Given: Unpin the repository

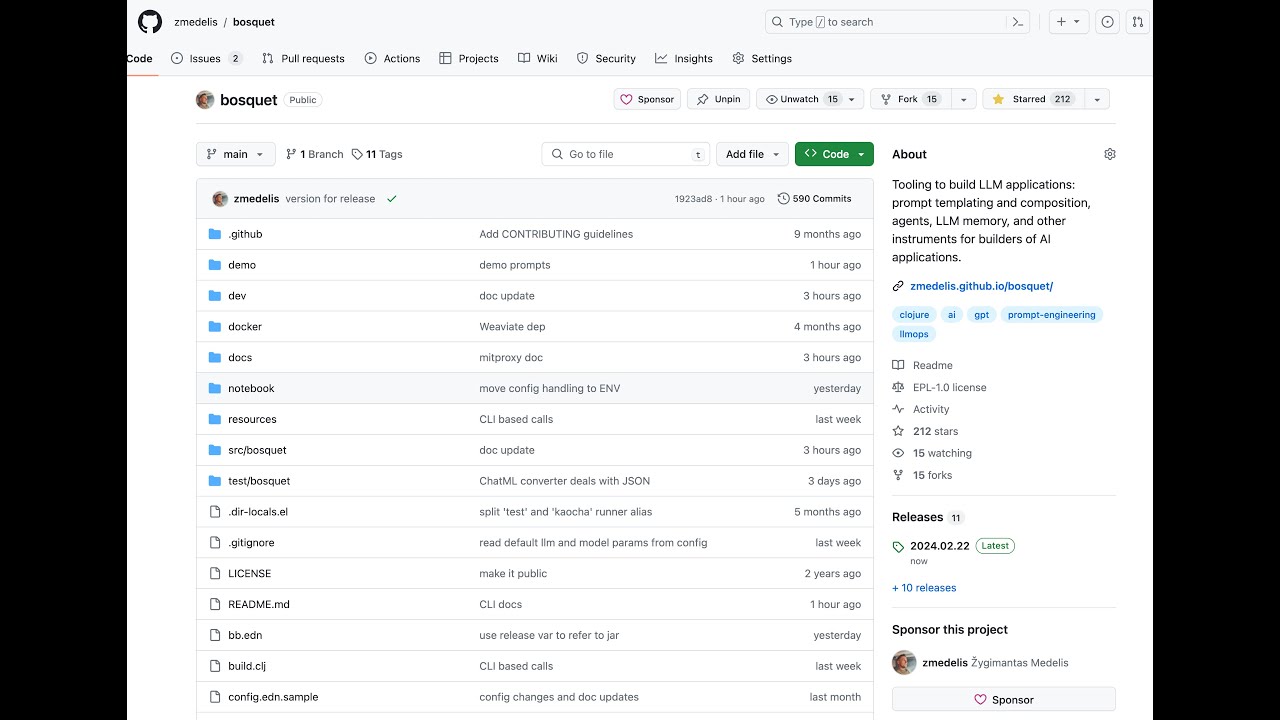Looking at the screenshot, I should (x=718, y=99).
